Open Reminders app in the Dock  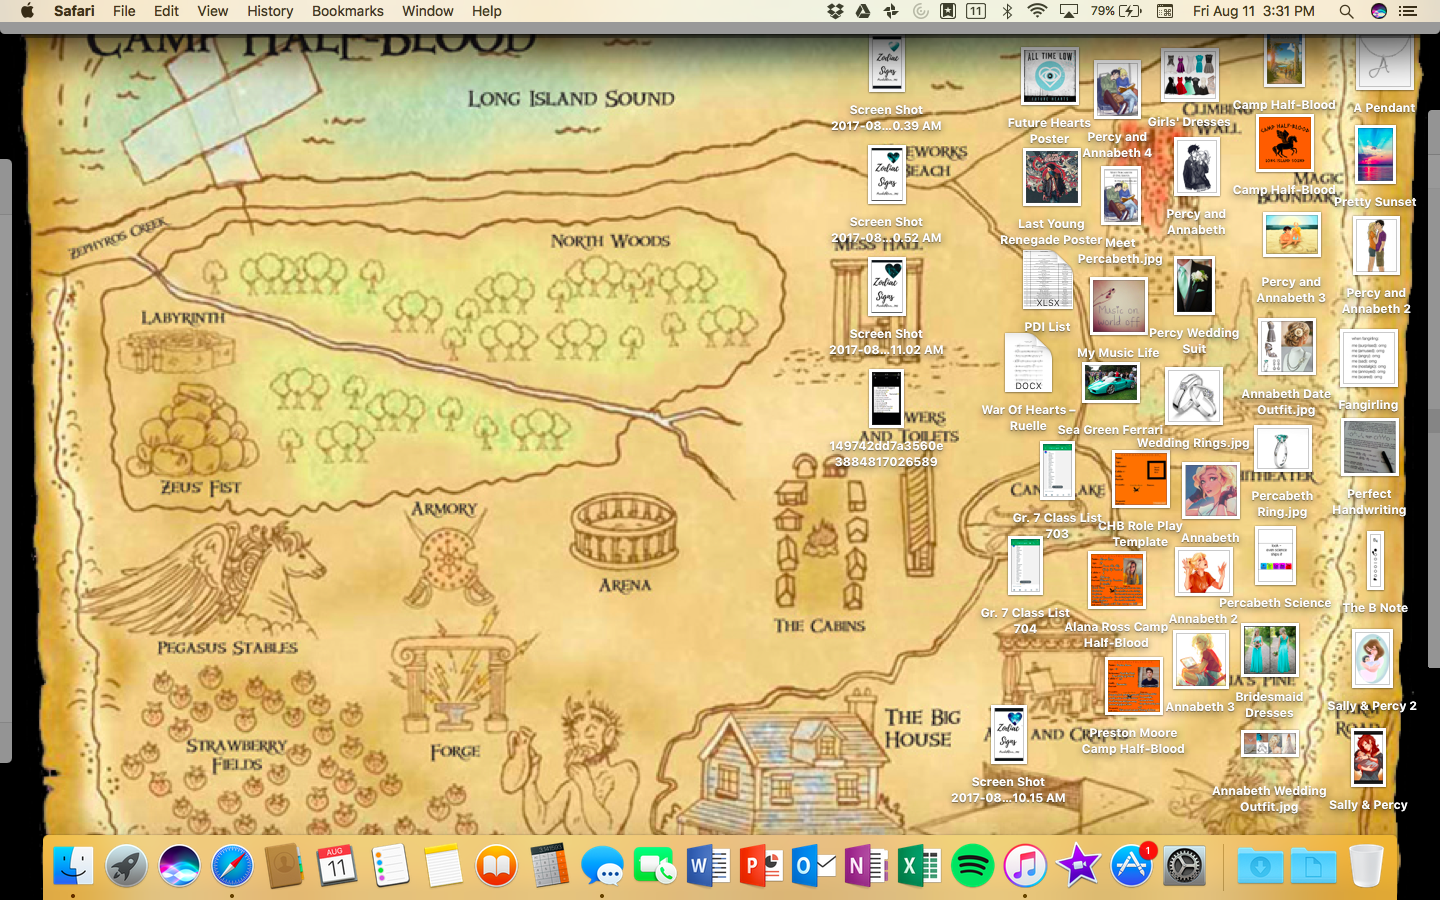(390, 866)
